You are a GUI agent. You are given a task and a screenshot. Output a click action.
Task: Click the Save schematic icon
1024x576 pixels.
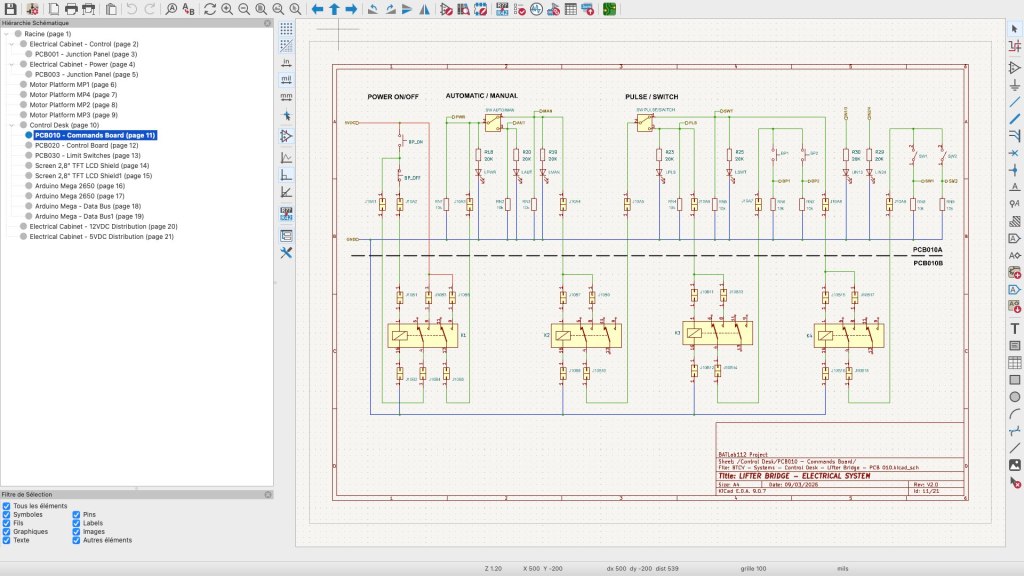tap(12, 9)
